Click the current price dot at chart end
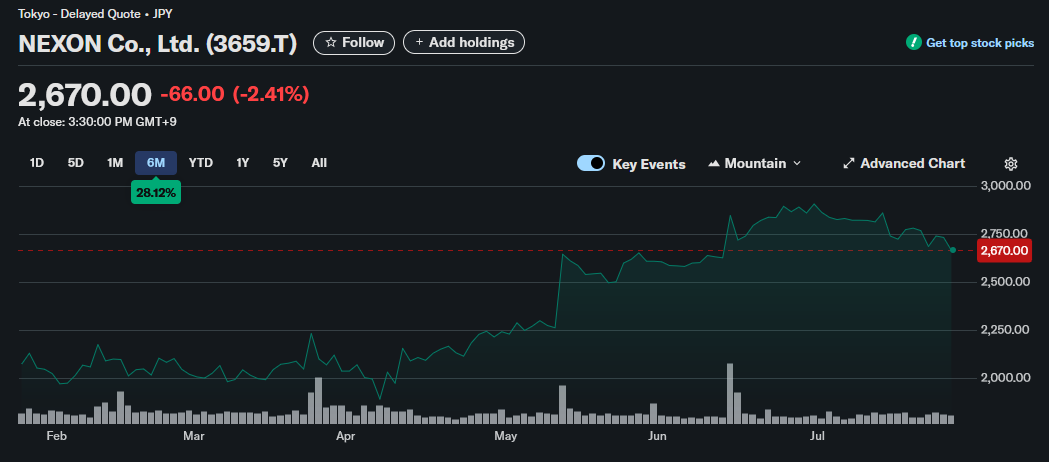The height and width of the screenshot is (462, 1049). 952,250
